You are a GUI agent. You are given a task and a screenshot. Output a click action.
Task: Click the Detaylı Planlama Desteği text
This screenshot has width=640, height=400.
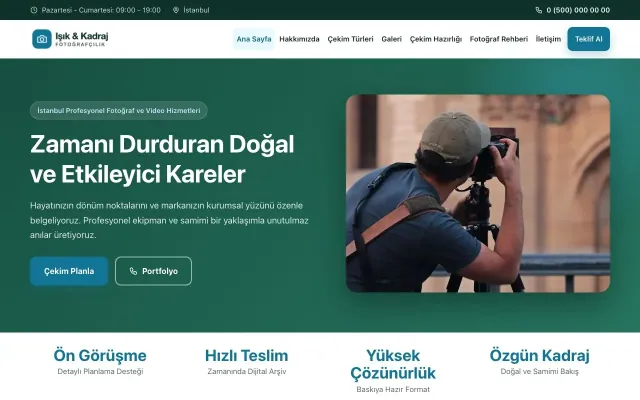[100, 371]
